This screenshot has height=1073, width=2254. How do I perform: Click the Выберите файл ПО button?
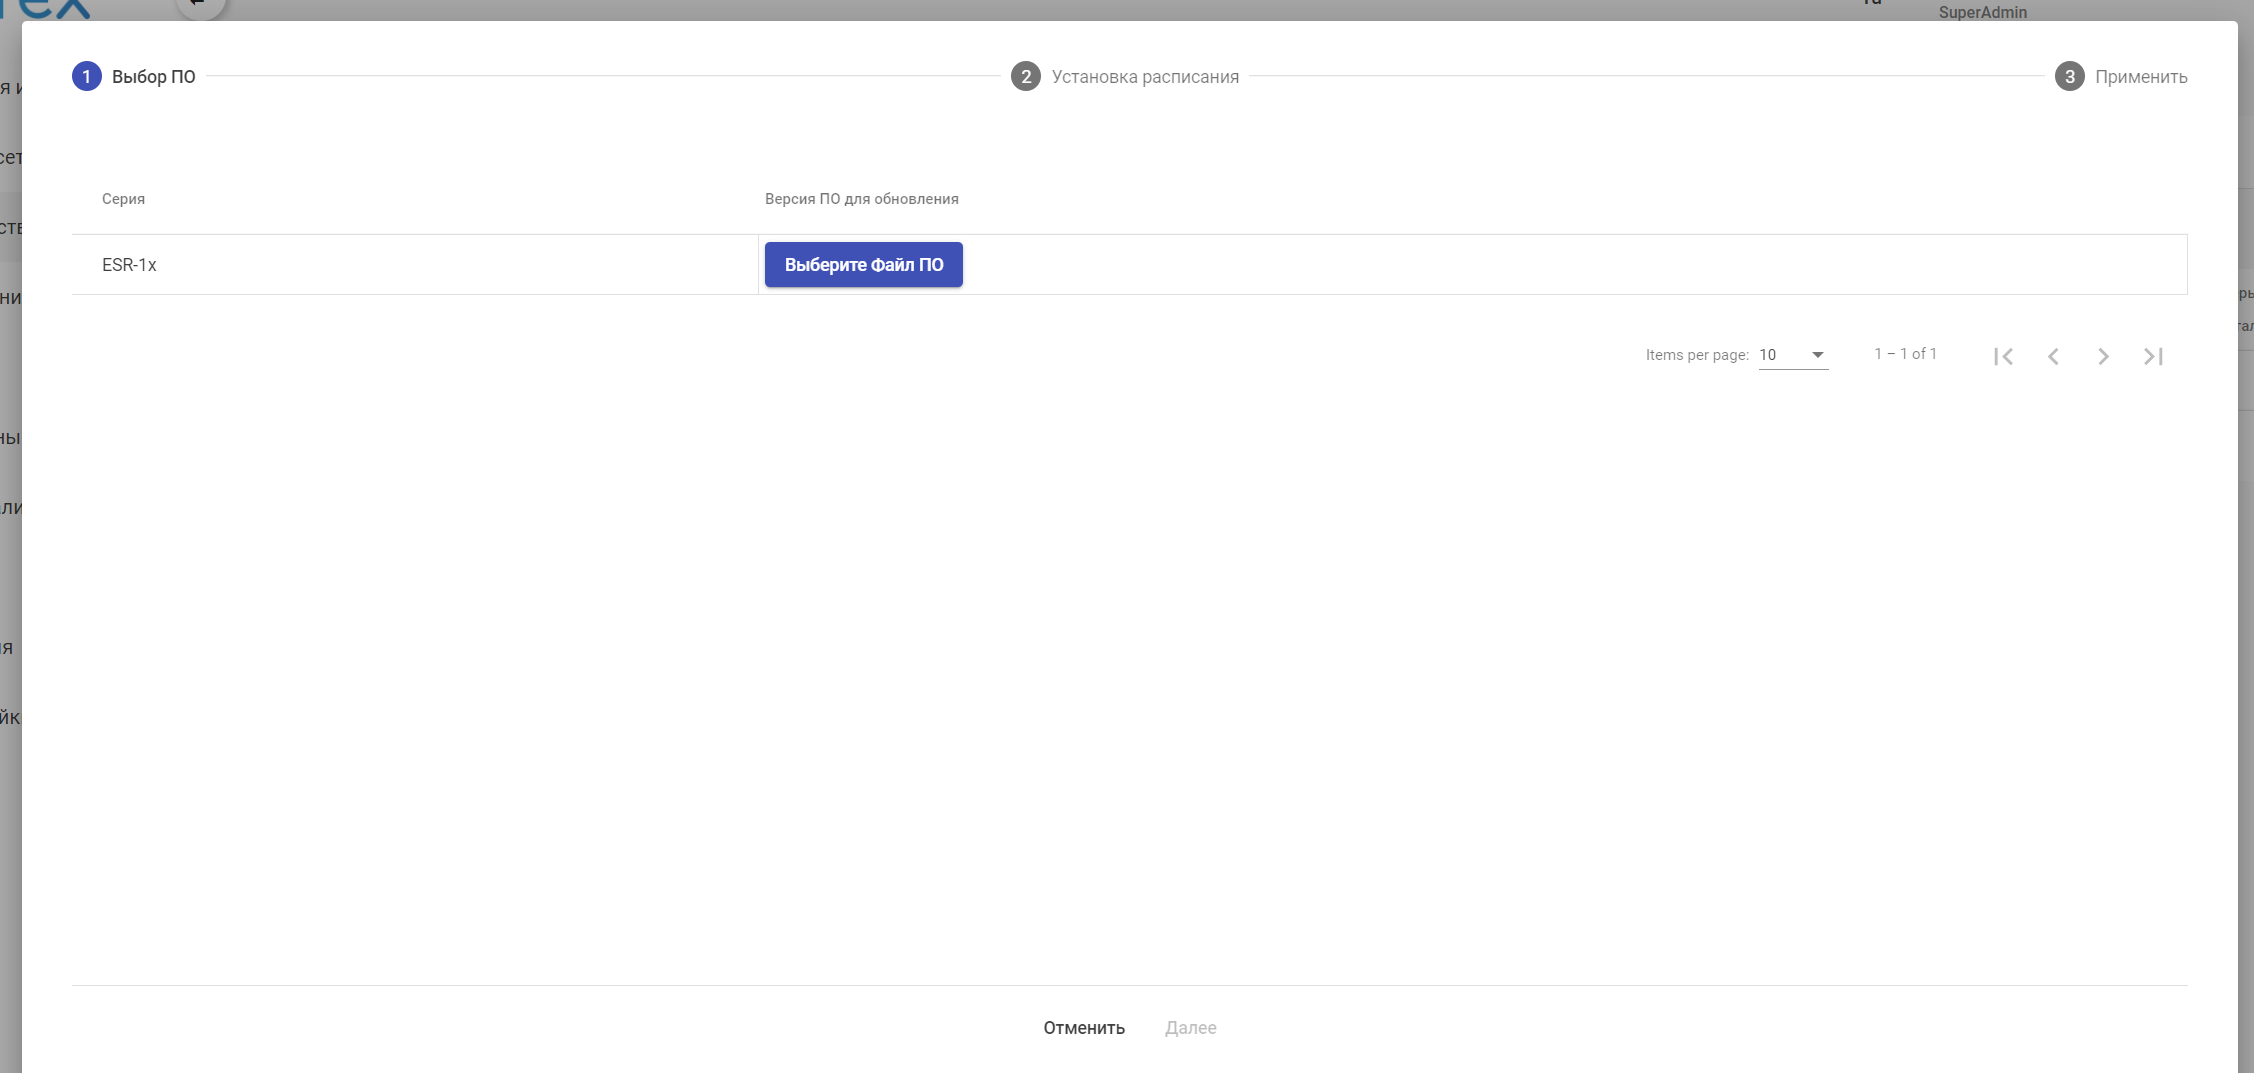coord(864,265)
